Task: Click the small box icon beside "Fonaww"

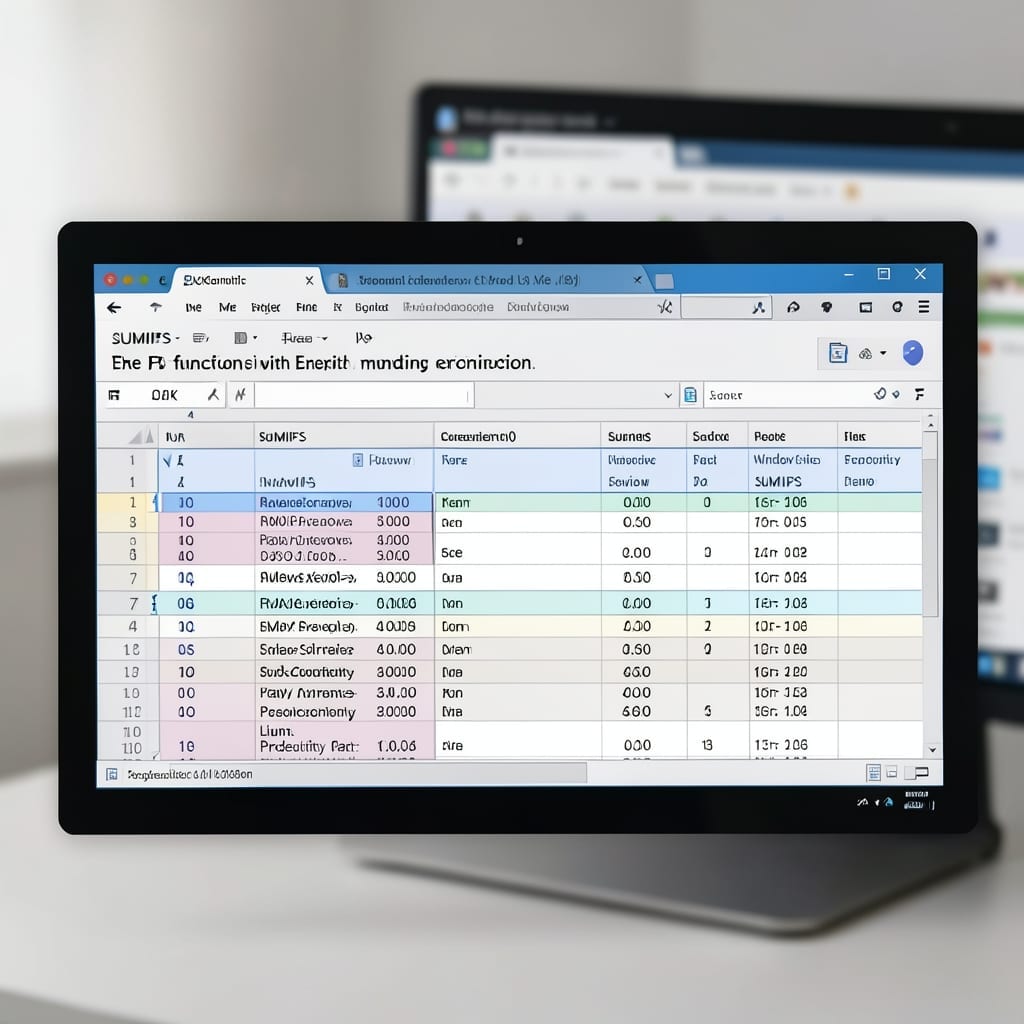Action: point(358,460)
